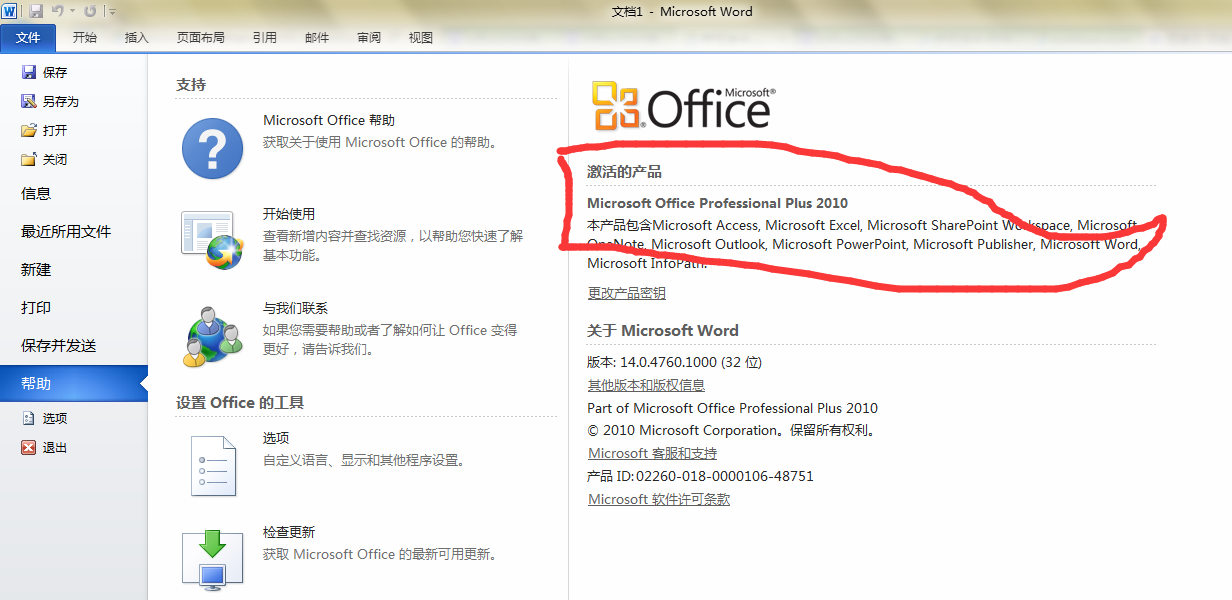Image resolution: width=1232 pixels, height=600 pixels.
Task: Click the 关于 Microsoft Word heading
Action: (x=663, y=330)
